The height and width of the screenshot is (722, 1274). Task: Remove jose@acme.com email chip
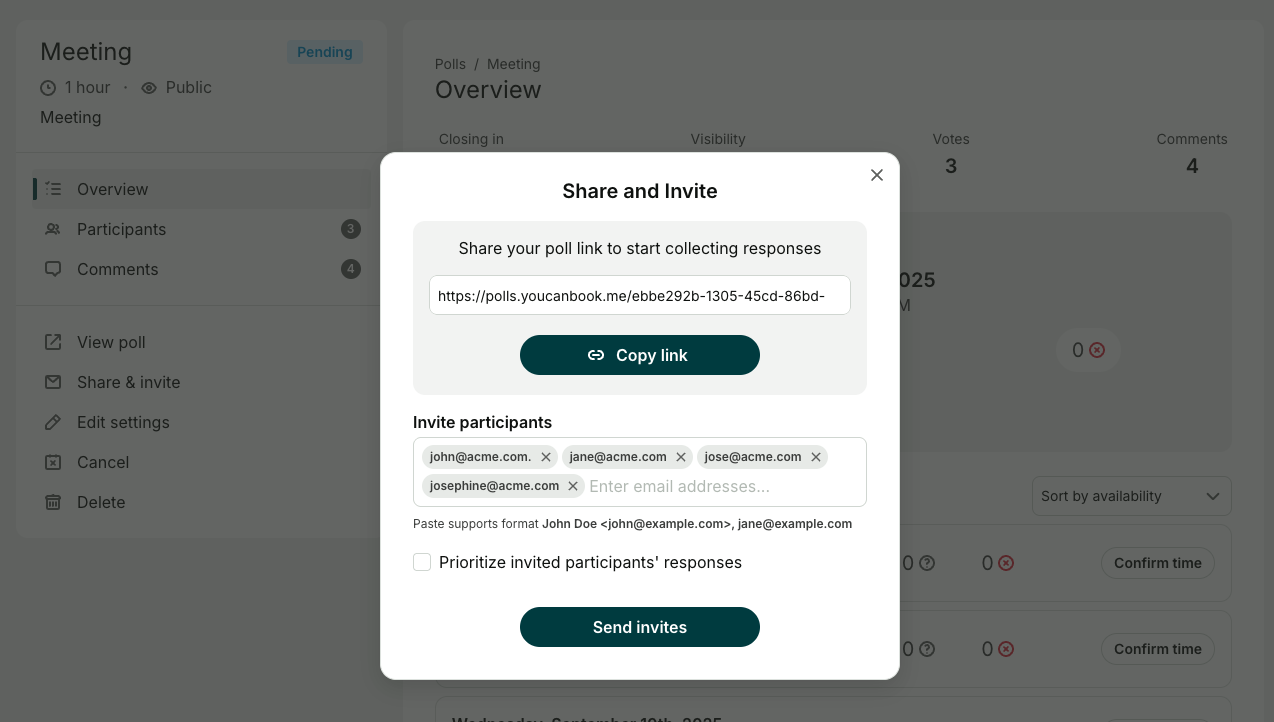click(x=816, y=457)
